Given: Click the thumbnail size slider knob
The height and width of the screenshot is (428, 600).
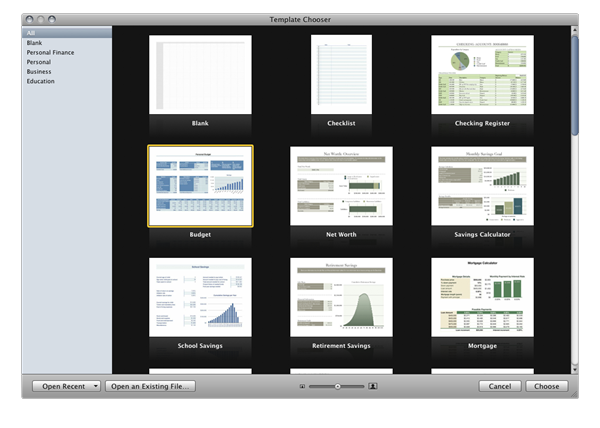Looking at the screenshot, I should [337, 385].
